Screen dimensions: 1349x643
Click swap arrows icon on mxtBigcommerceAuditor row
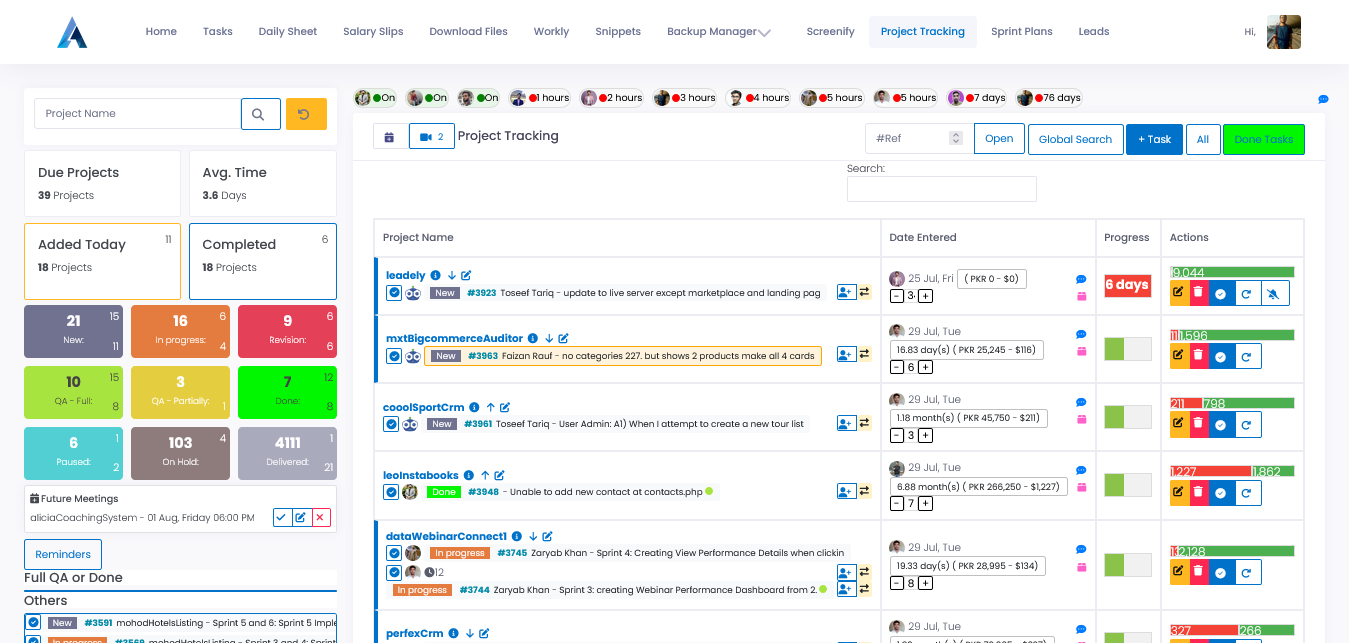click(865, 354)
